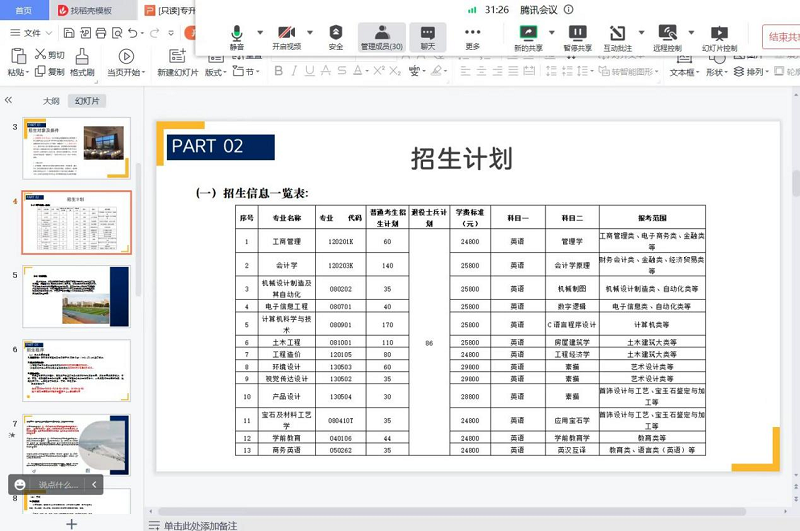Click the more (更多) options icon
Image resolution: width=800 pixels, height=531 pixels.
point(472,37)
